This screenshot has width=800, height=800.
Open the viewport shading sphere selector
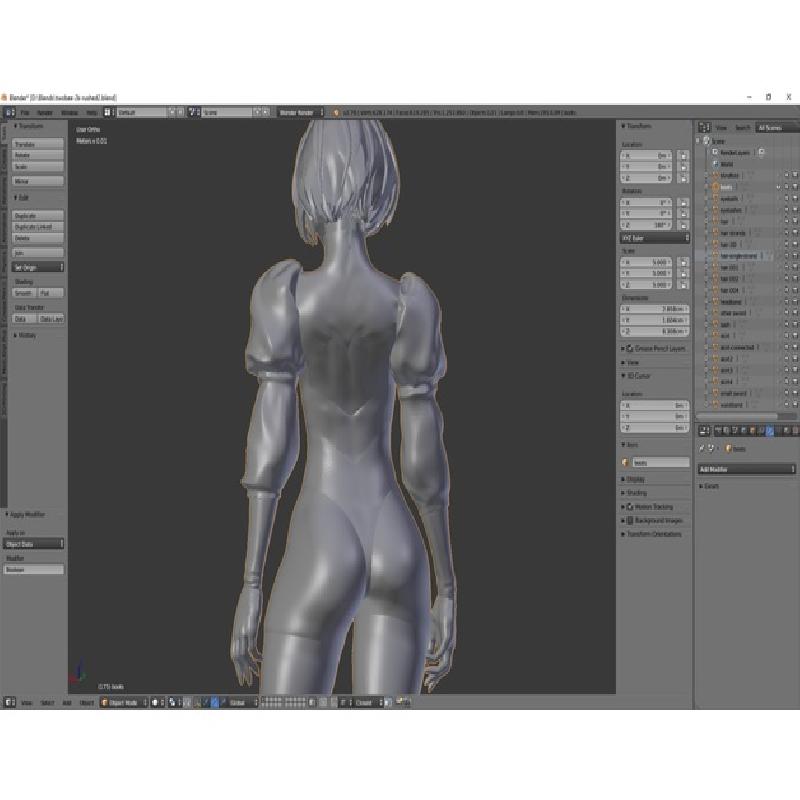[157, 703]
